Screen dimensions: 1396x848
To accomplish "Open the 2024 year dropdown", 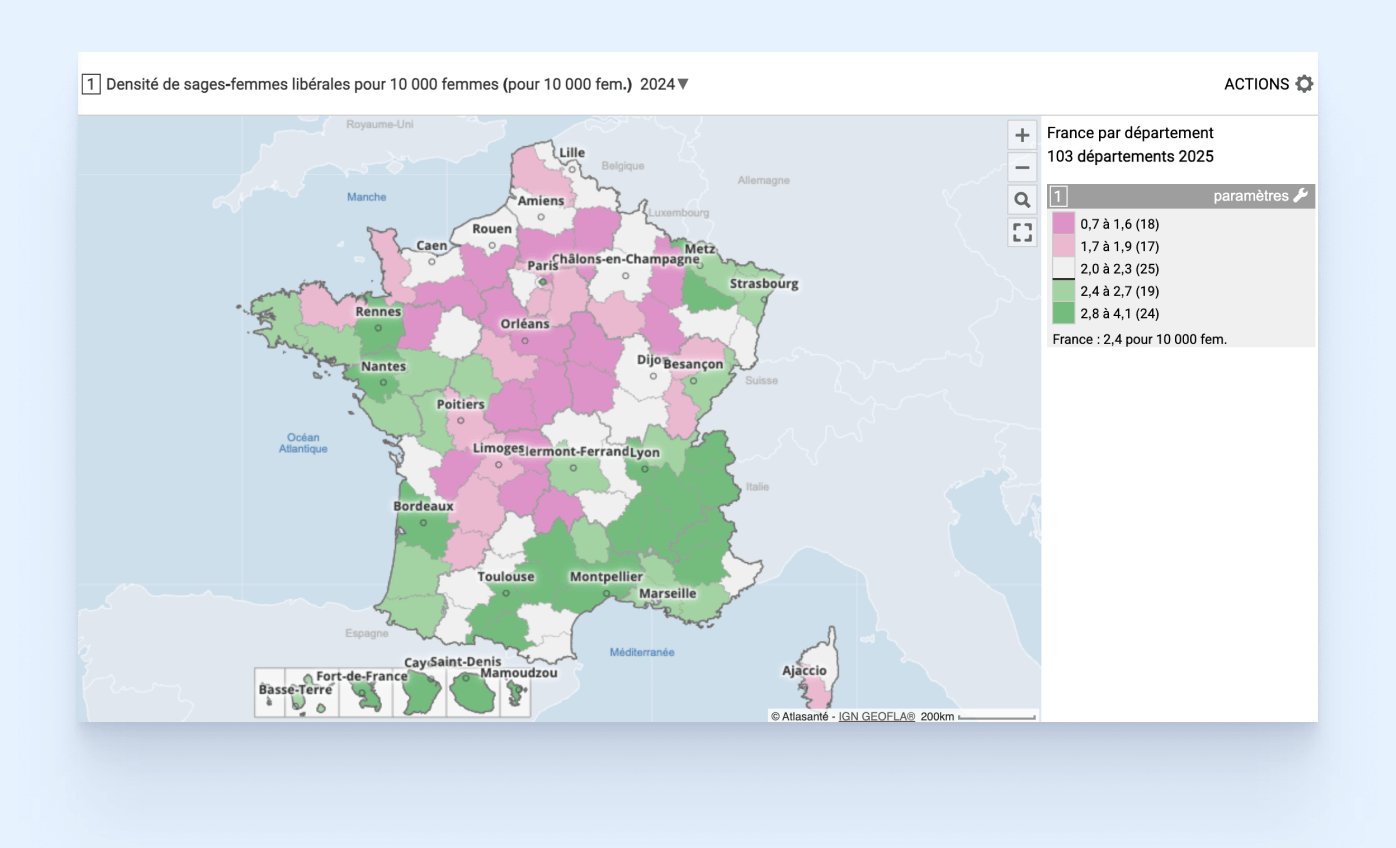I will (x=664, y=84).
